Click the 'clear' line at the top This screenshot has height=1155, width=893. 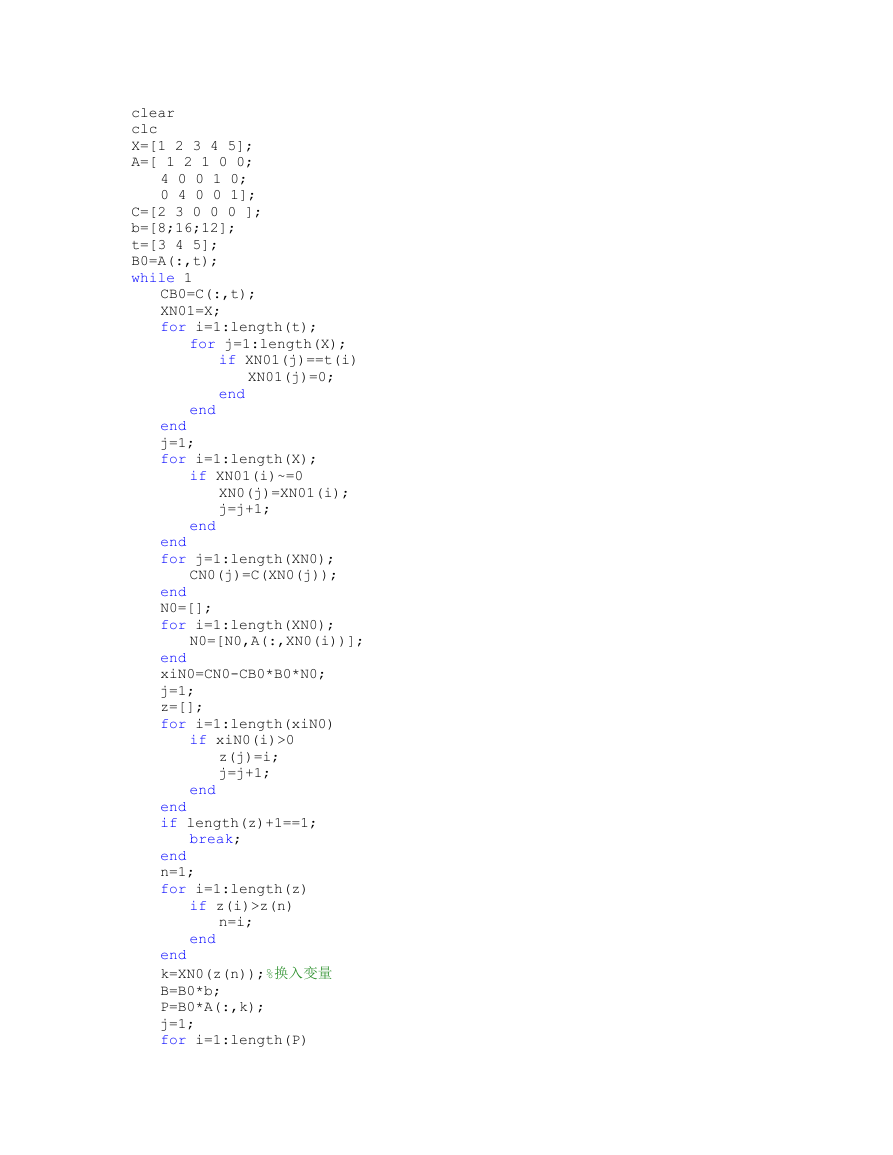[153, 113]
